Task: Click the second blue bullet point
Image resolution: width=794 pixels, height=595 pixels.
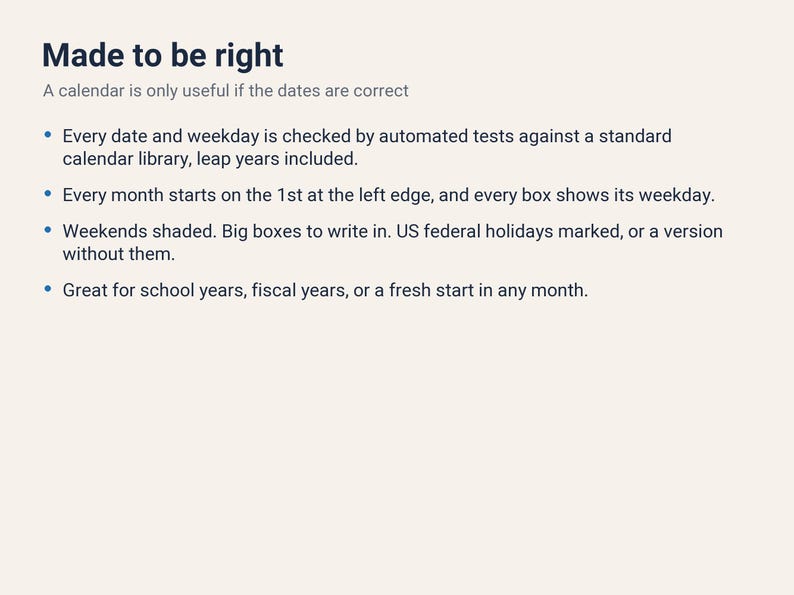Action: point(48,193)
